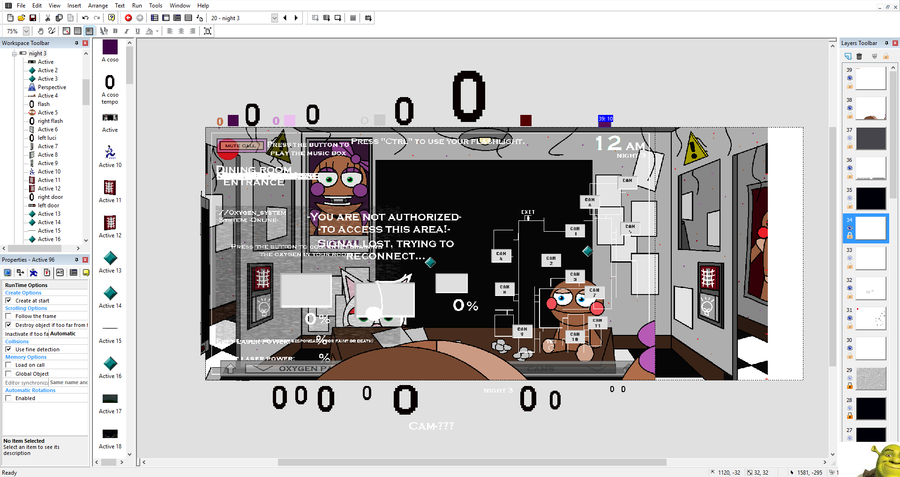Copy the selected object
Viewport: 900px width, 477px height.
(x=59, y=18)
